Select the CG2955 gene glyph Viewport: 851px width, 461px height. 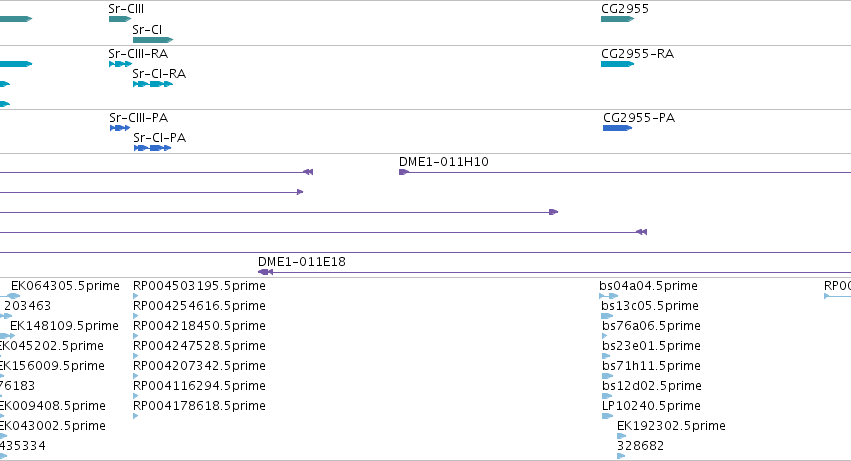[x=618, y=19]
